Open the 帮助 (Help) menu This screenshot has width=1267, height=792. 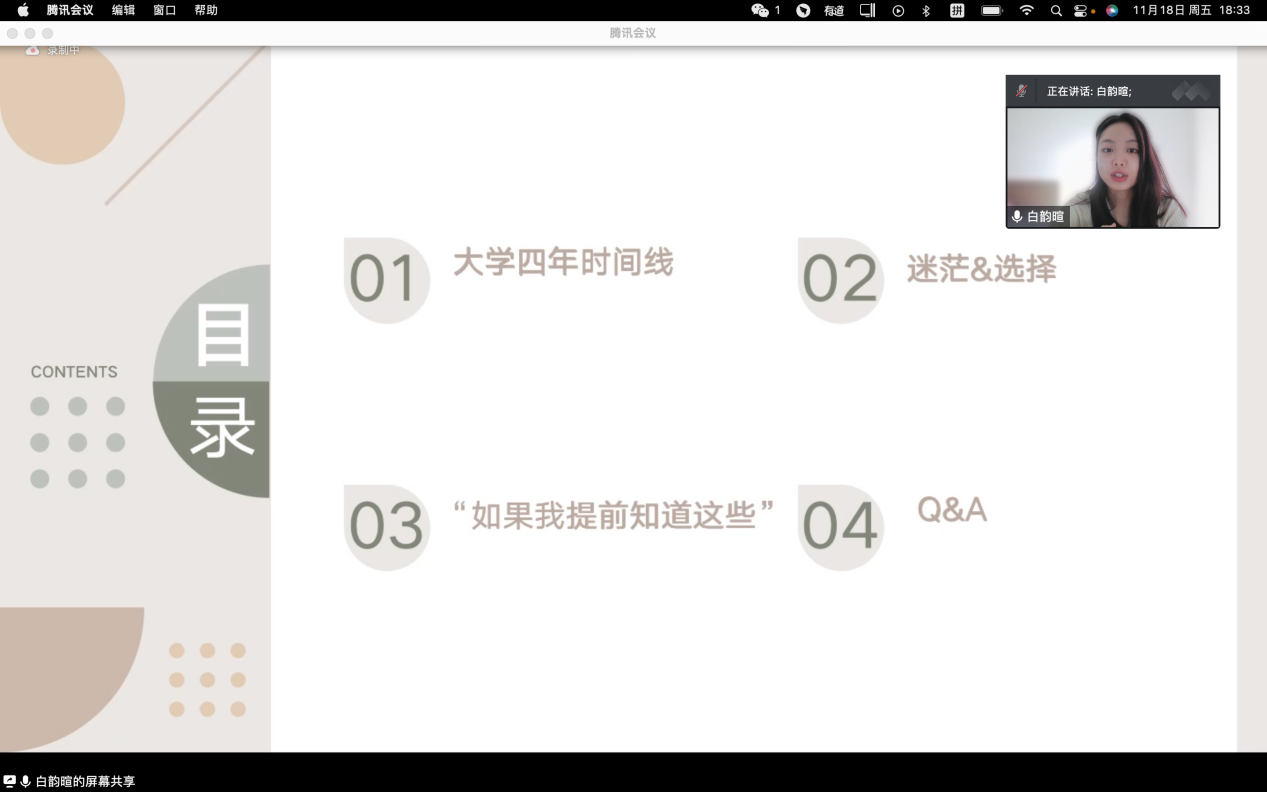pos(206,10)
